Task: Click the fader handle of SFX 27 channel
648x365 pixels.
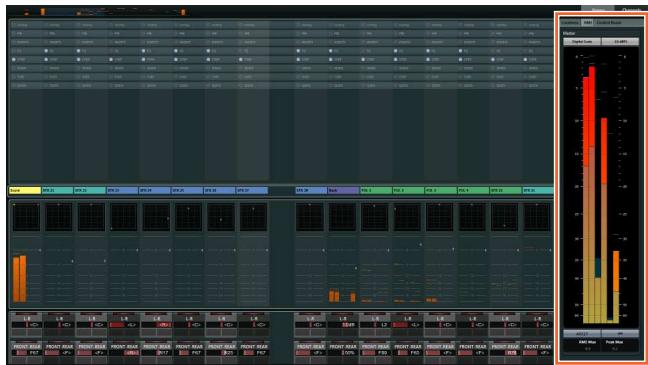Action: pyautogui.click(x=267, y=250)
